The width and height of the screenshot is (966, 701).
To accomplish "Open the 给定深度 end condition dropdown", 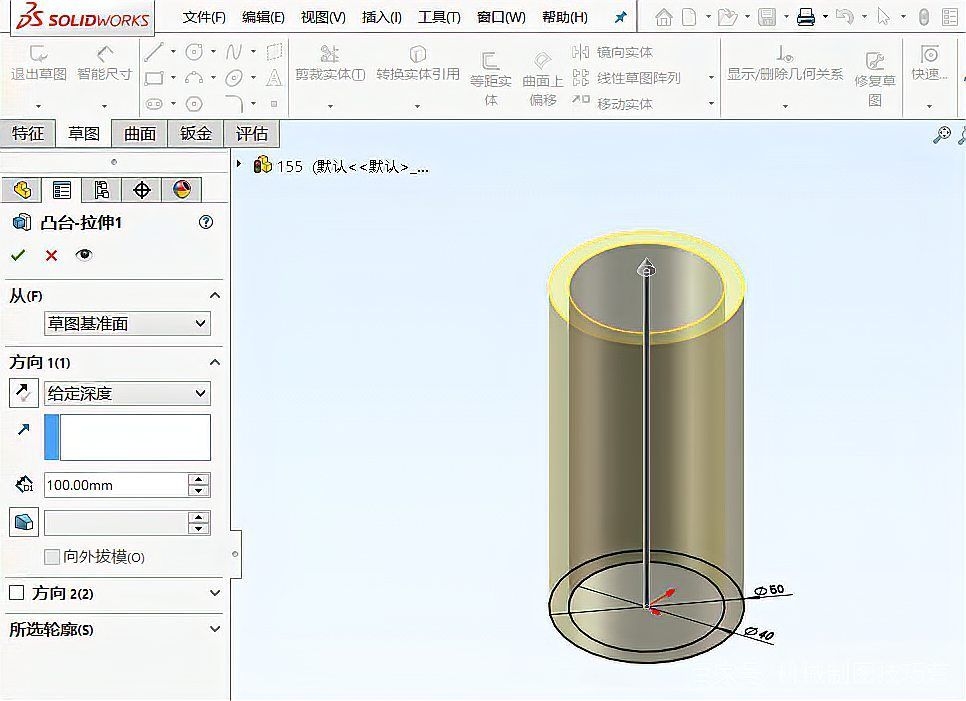I will pyautogui.click(x=127, y=393).
